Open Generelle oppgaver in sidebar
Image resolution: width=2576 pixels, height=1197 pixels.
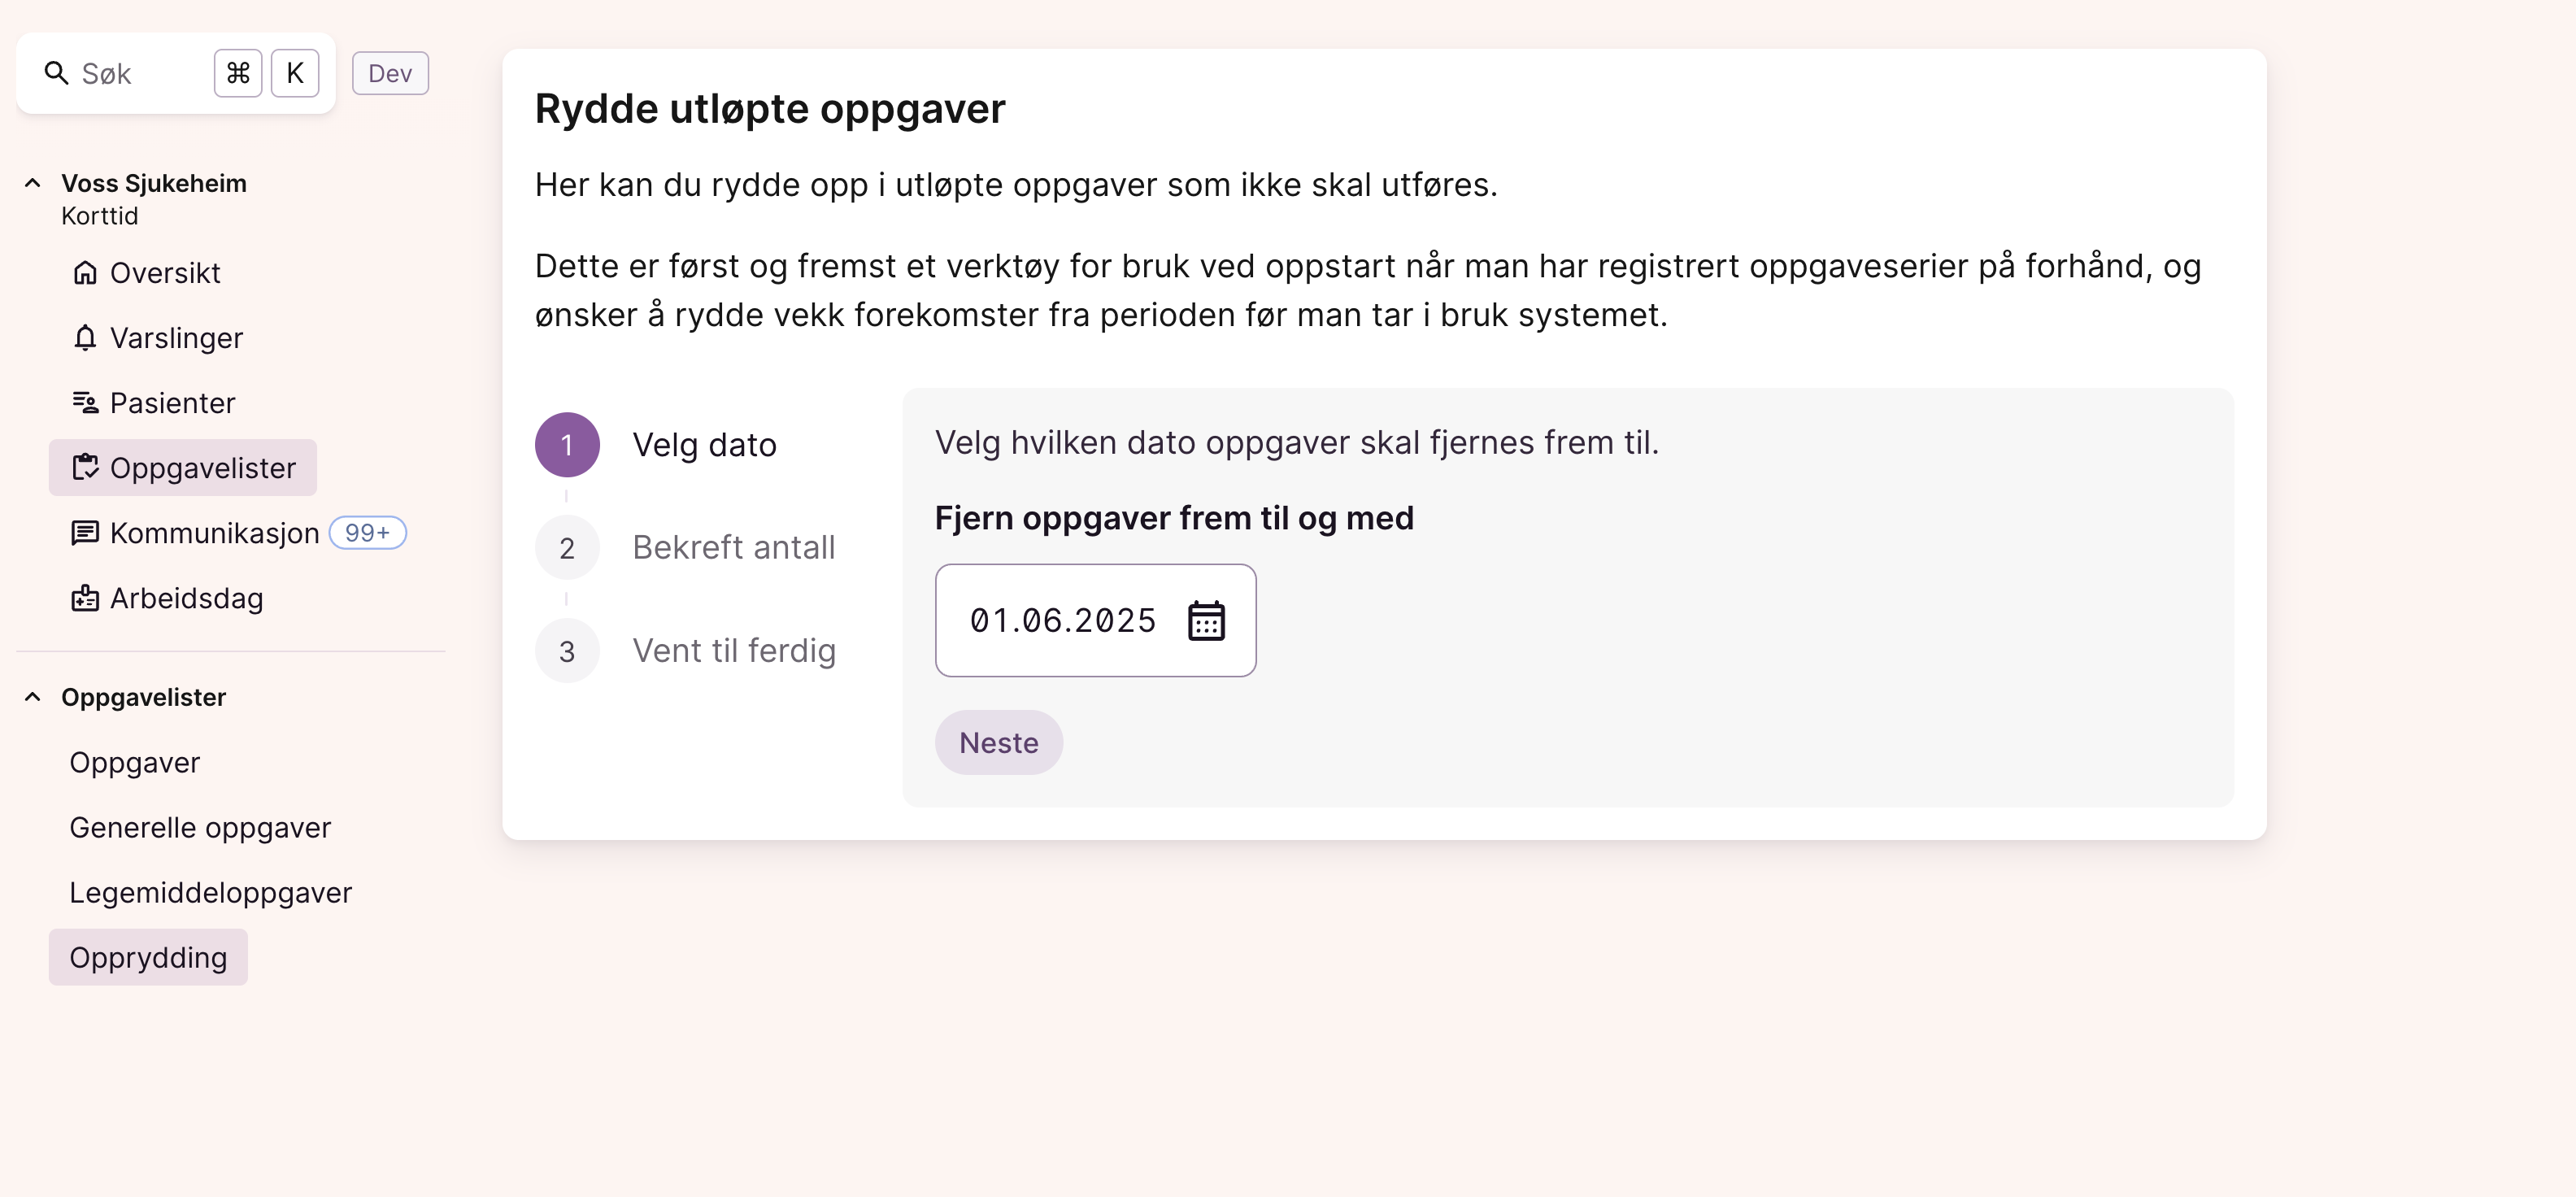[x=200, y=828]
